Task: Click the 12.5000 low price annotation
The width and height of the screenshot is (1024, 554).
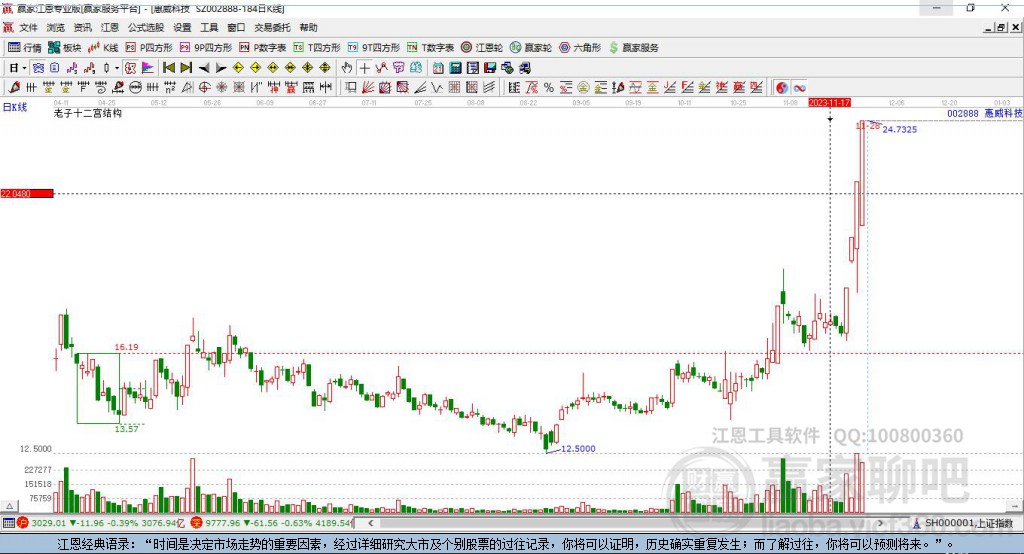Action: 578,449
